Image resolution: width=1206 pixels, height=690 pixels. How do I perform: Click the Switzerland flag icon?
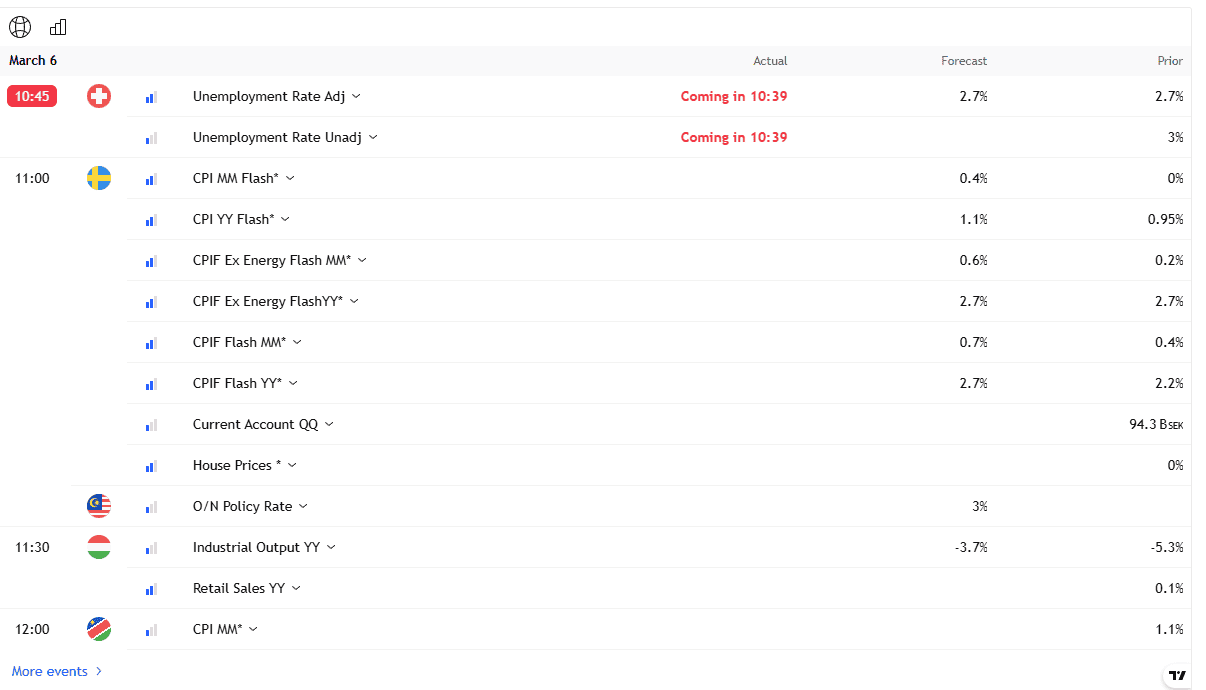[x=99, y=96]
